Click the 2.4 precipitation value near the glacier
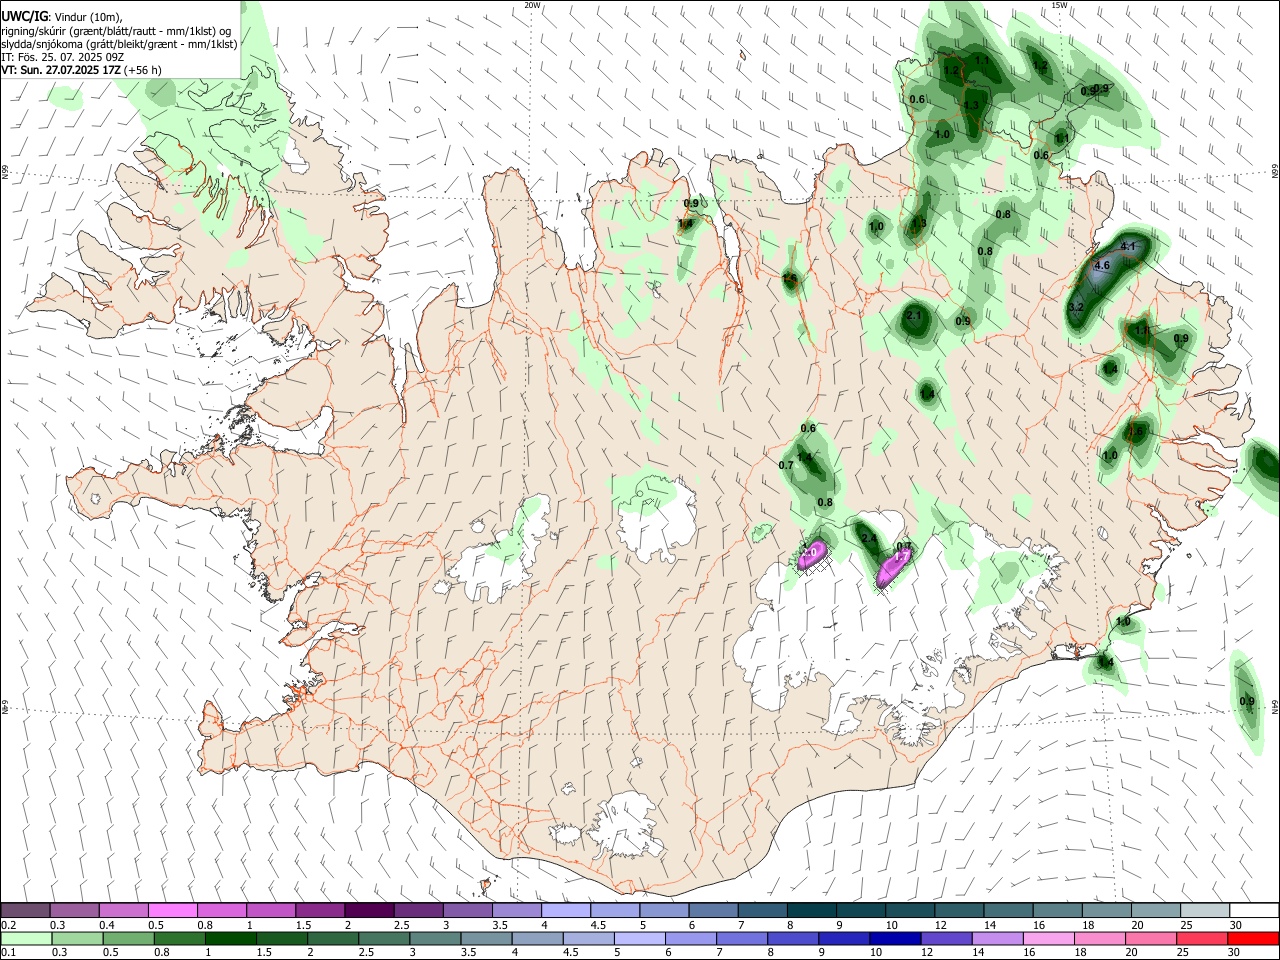 (x=869, y=539)
